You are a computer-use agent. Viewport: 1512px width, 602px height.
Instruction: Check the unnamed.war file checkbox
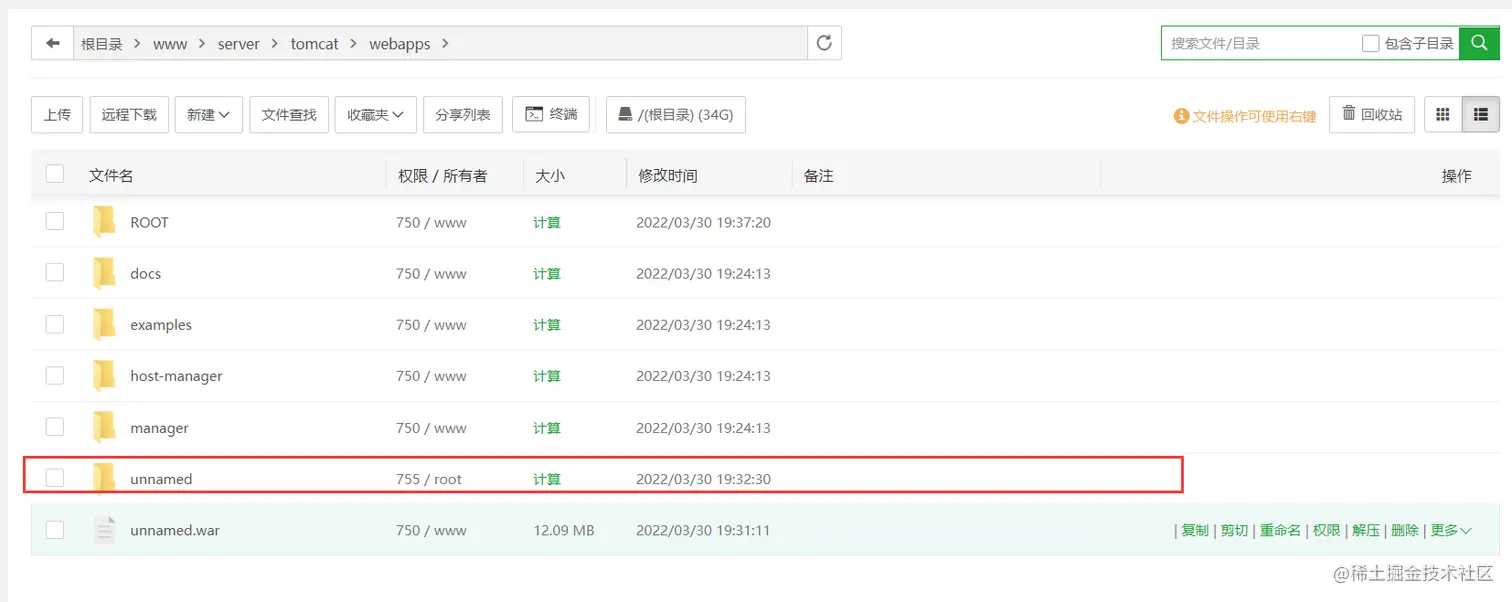coord(55,530)
